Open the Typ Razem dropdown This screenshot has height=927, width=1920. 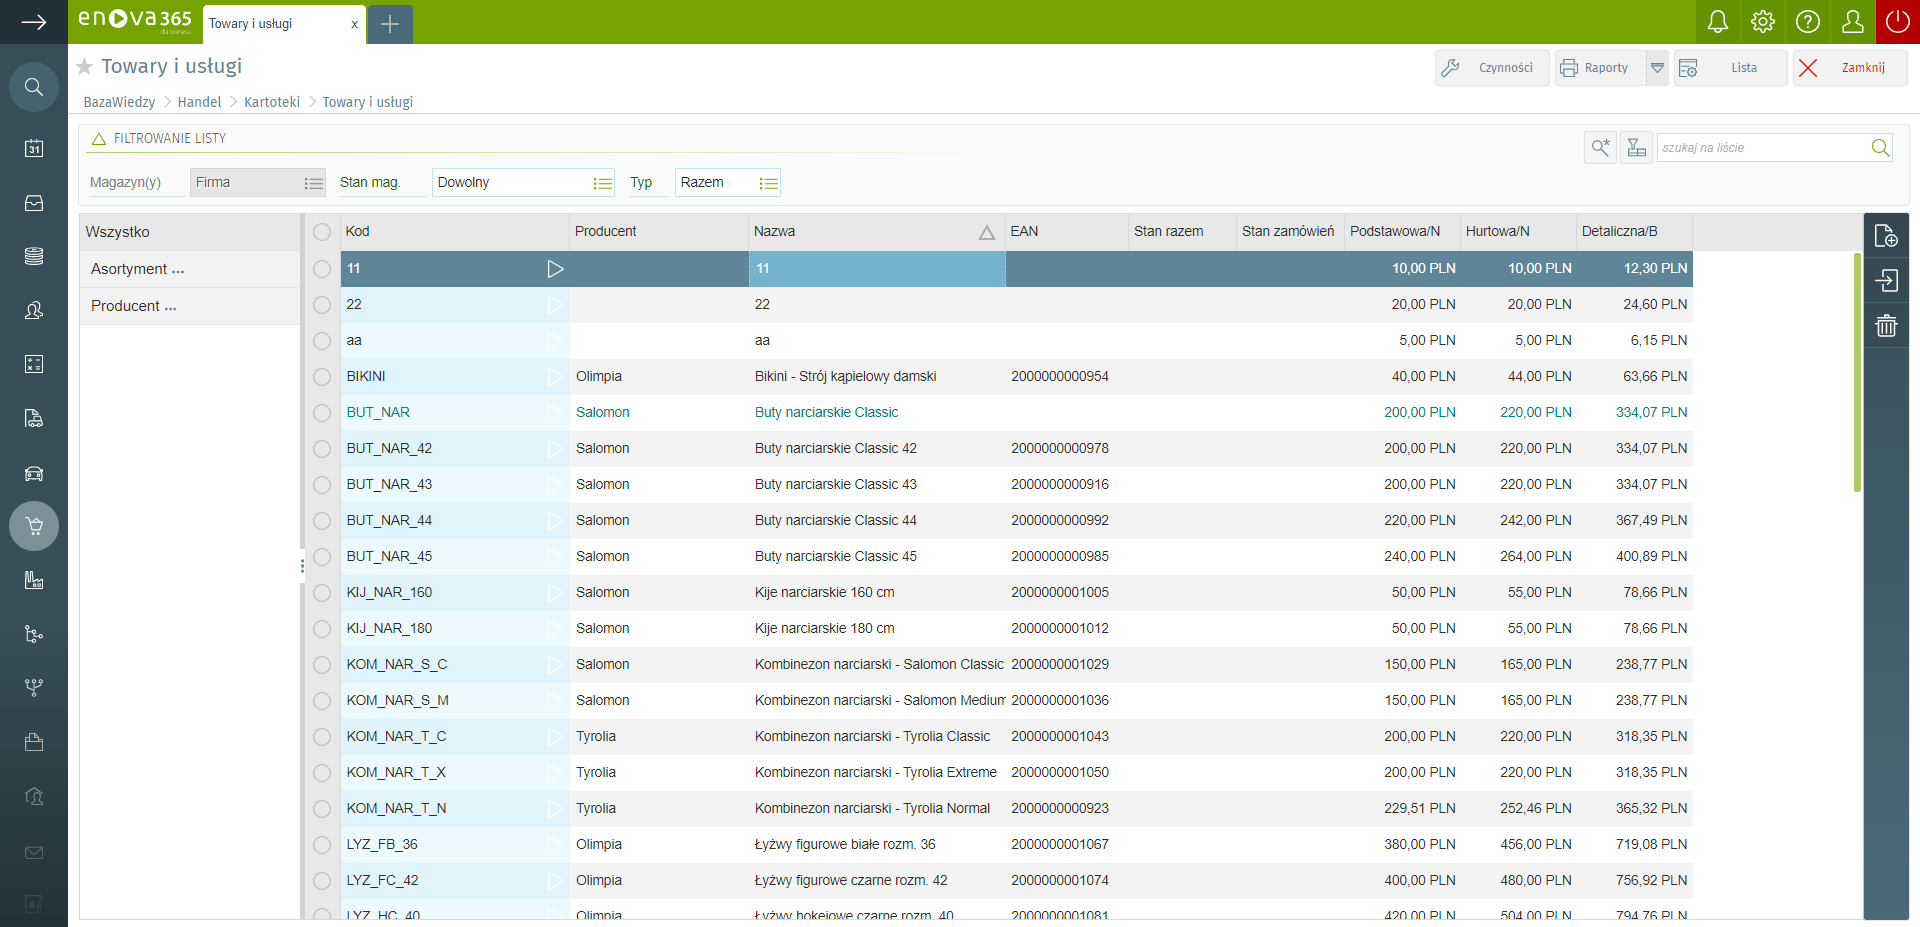[x=768, y=183]
